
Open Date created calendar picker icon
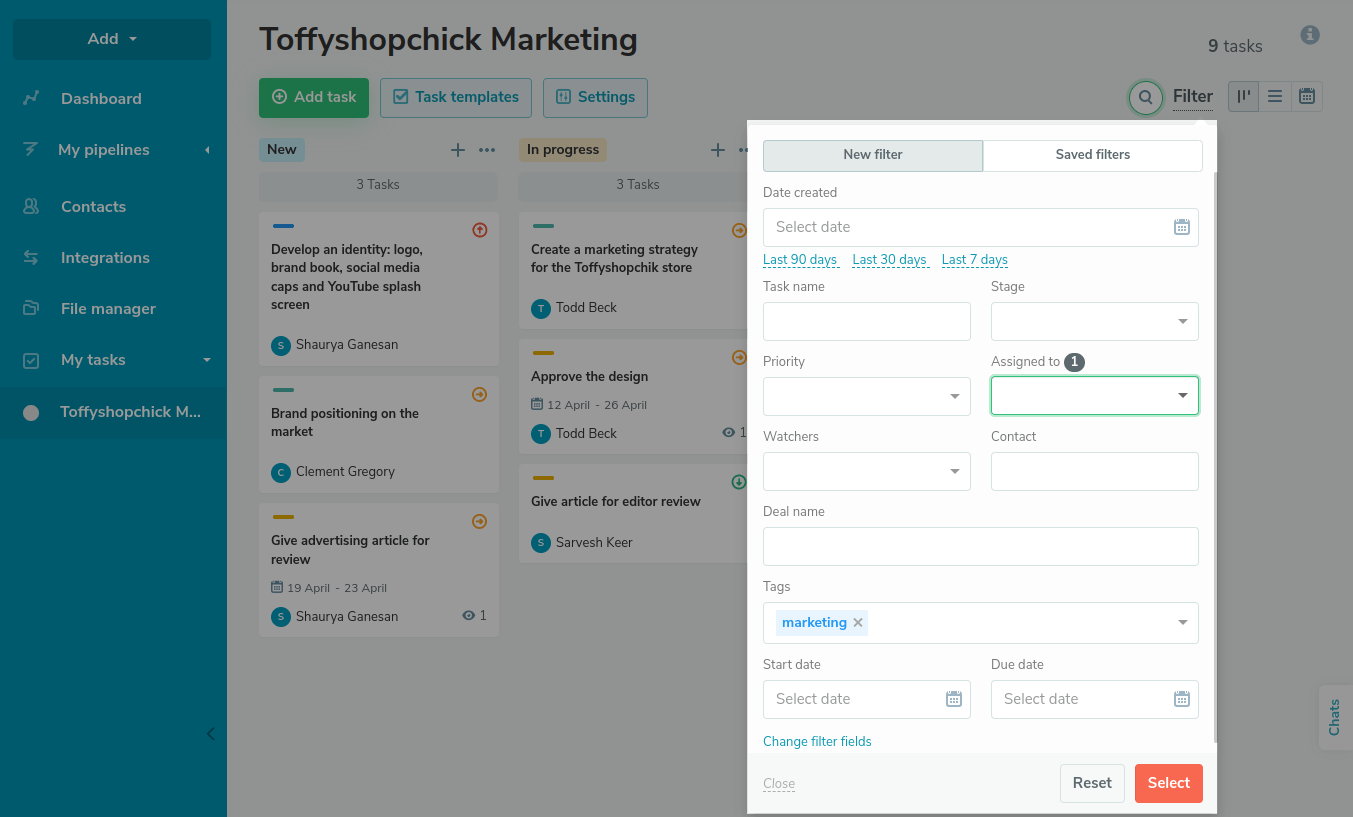pyautogui.click(x=1181, y=227)
